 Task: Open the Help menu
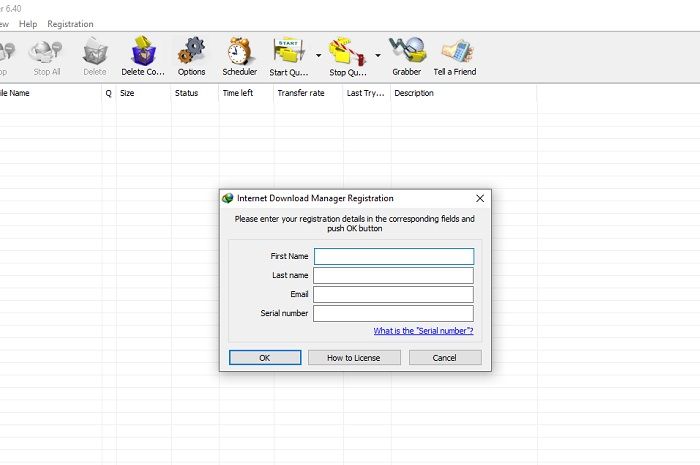coord(28,24)
